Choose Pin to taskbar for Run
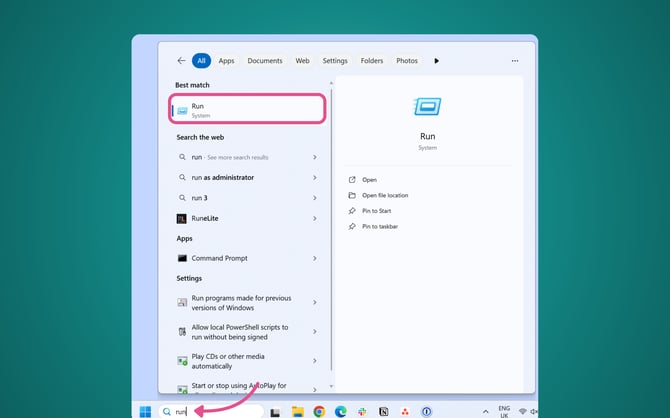 379,227
